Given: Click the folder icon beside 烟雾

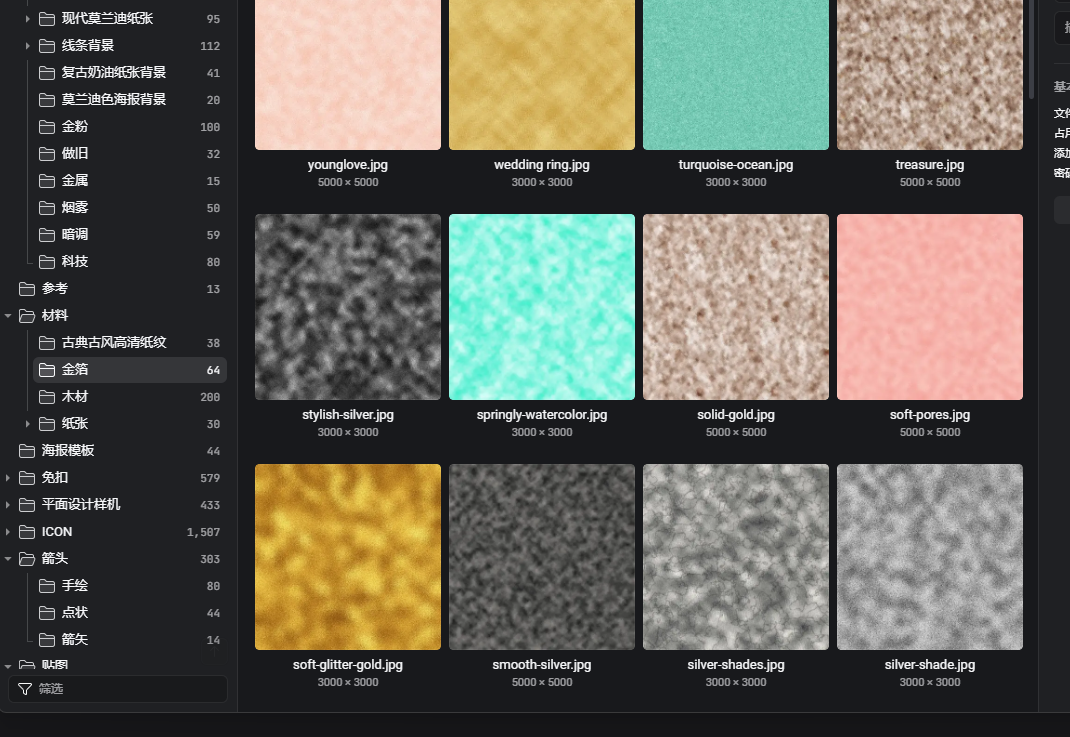Looking at the screenshot, I should pyautogui.click(x=47, y=207).
